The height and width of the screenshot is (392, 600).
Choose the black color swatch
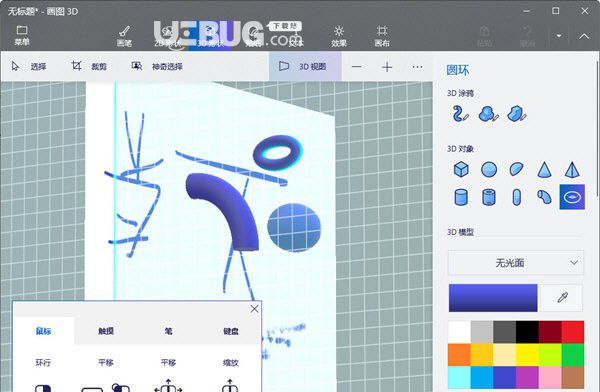(527, 332)
